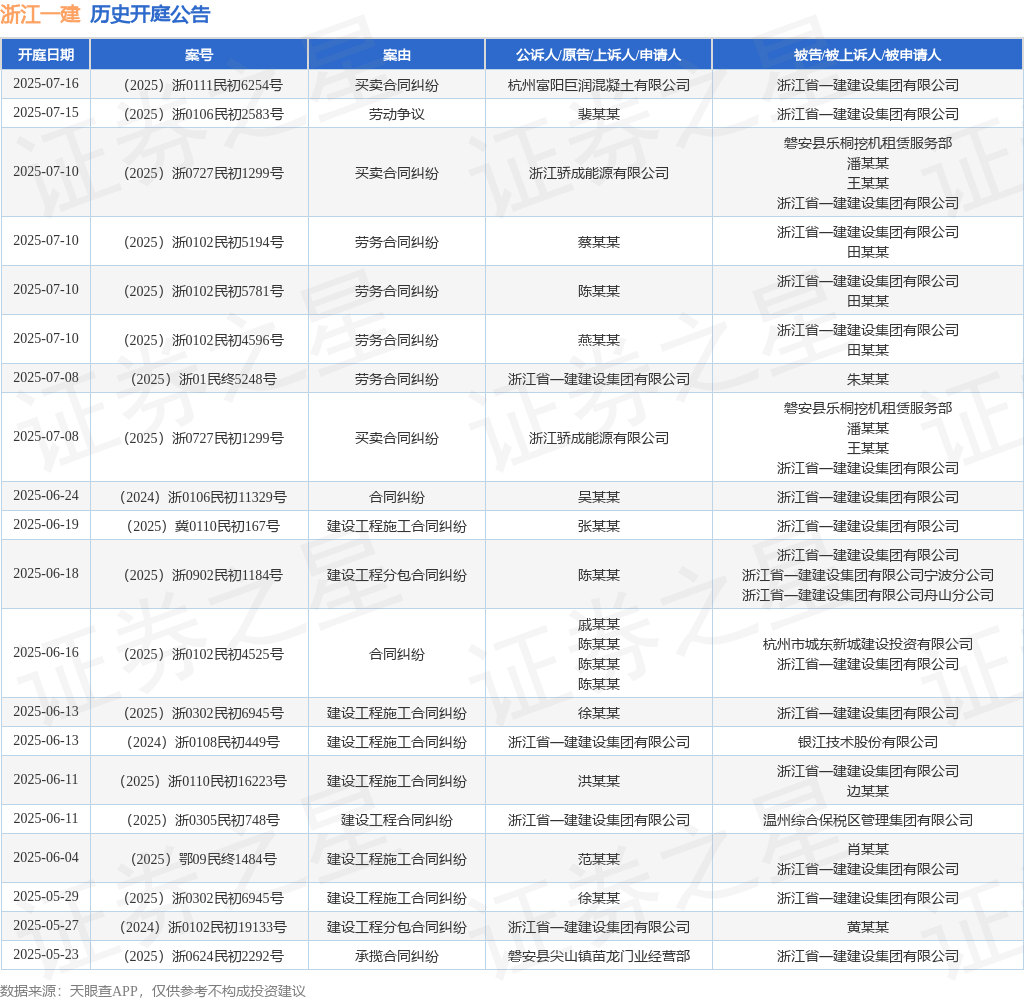Click case number (2024)浙0106民初11329号

204,497
